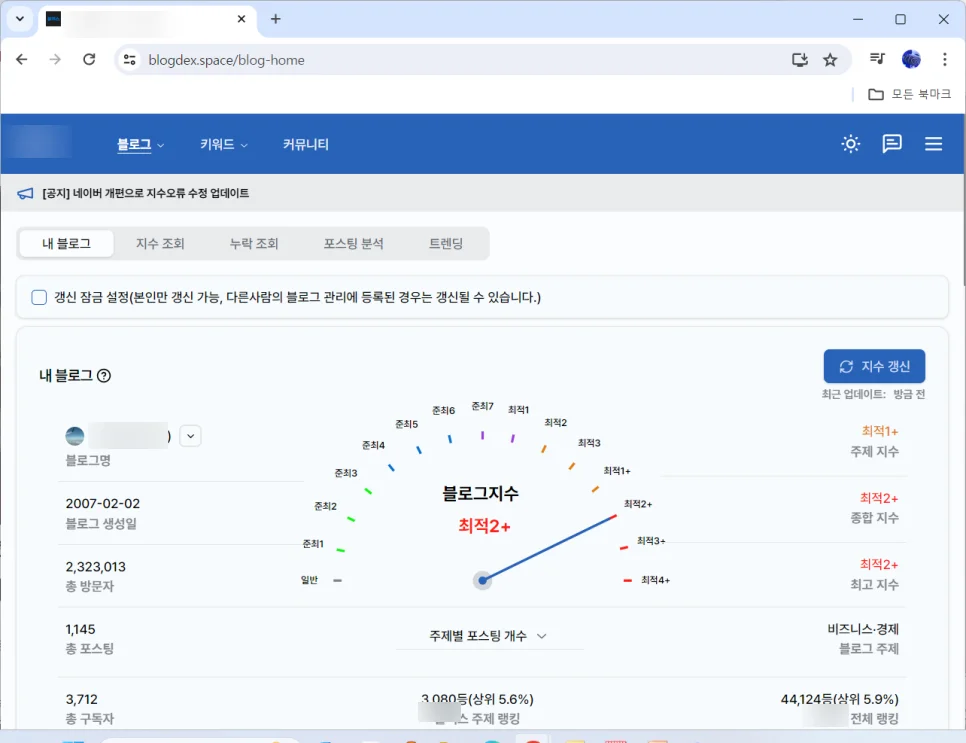Click the 3,080등(상위 5.6%) topic ranking
Image resolution: width=966 pixels, height=743 pixels.
(x=477, y=699)
